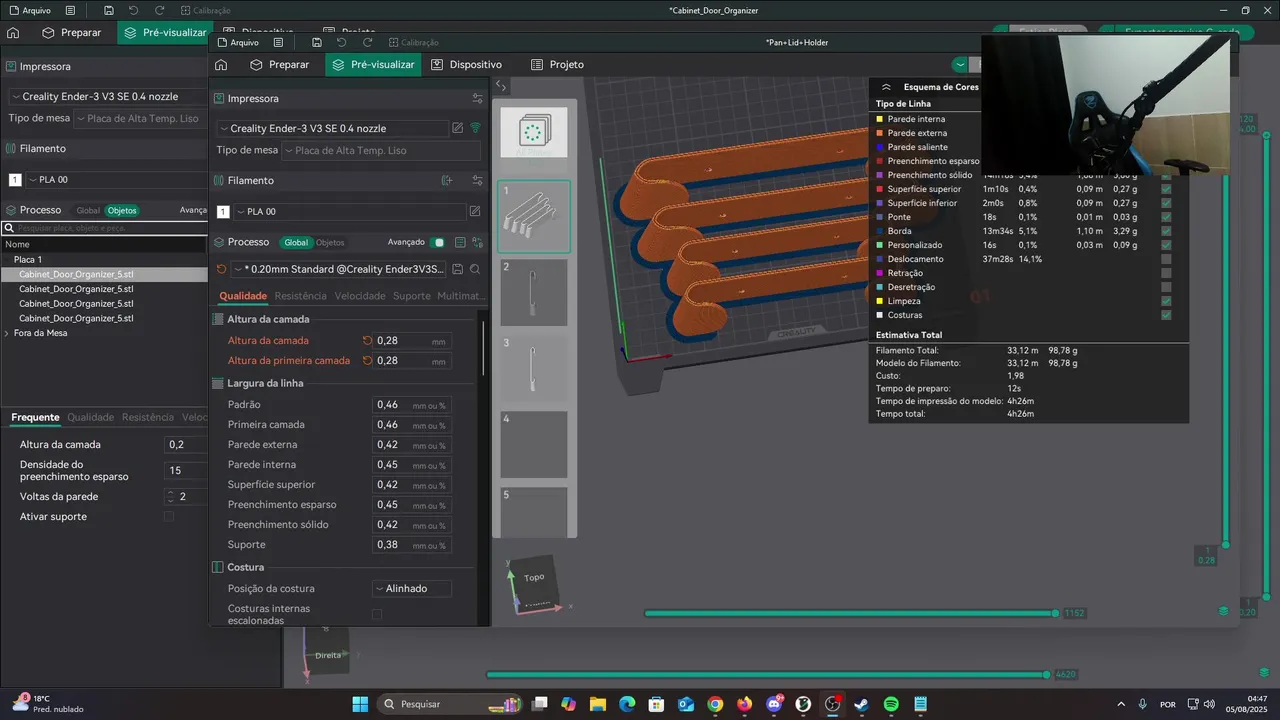This screenshot has height=720, width=1280.
Task: Open Tipo de mesa dropdown in front window
Action: pyautogui.click(x=381, y=150)
